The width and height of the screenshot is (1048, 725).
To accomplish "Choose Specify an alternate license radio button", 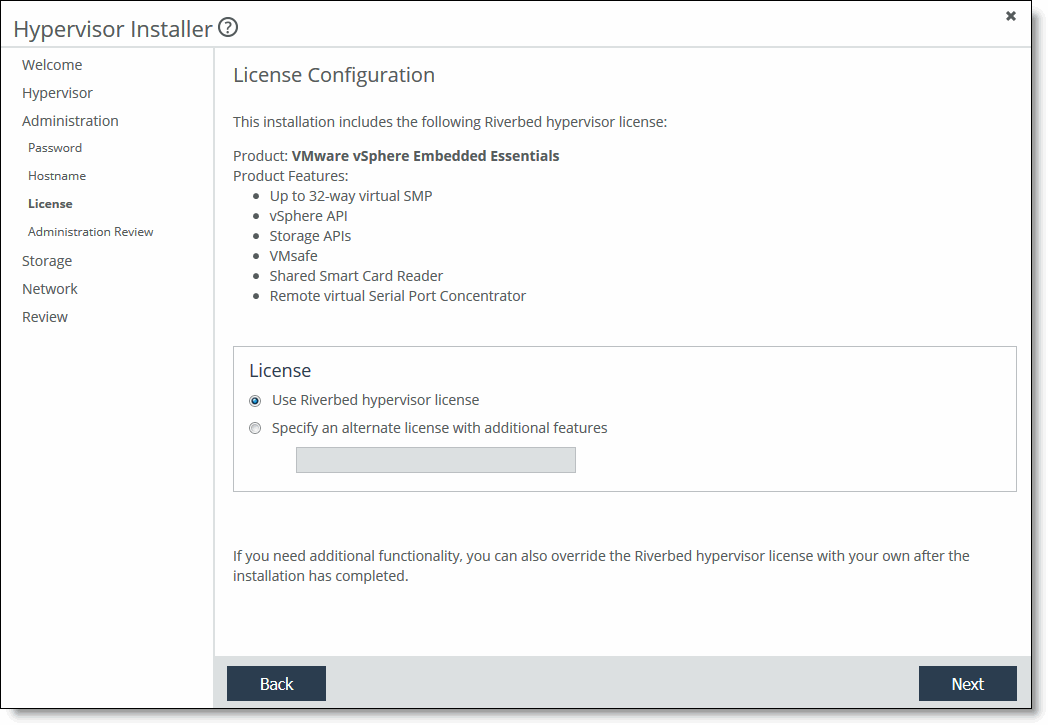I will pos(255,429).
